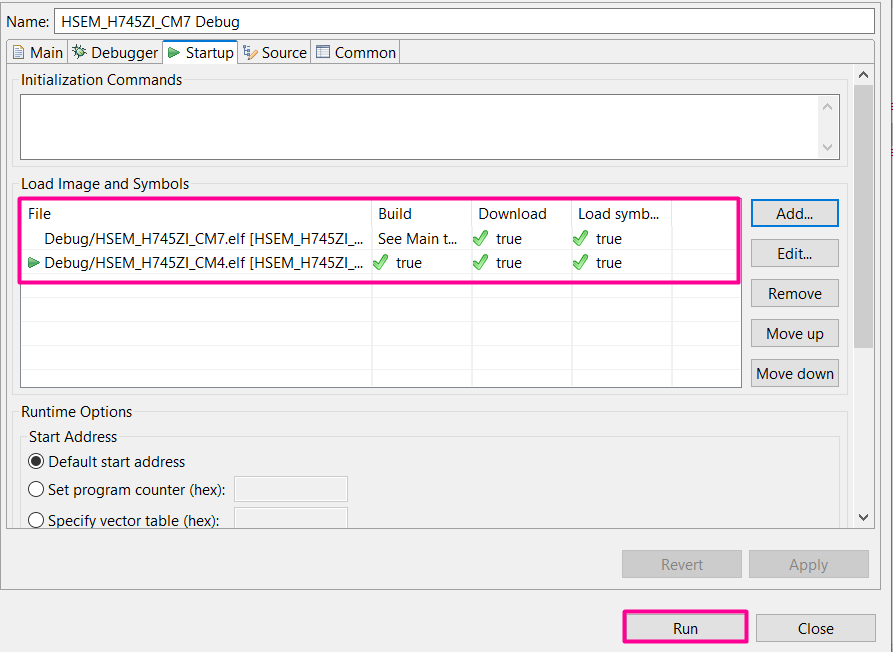Switch to the Debugger tab

click(115, 52)
